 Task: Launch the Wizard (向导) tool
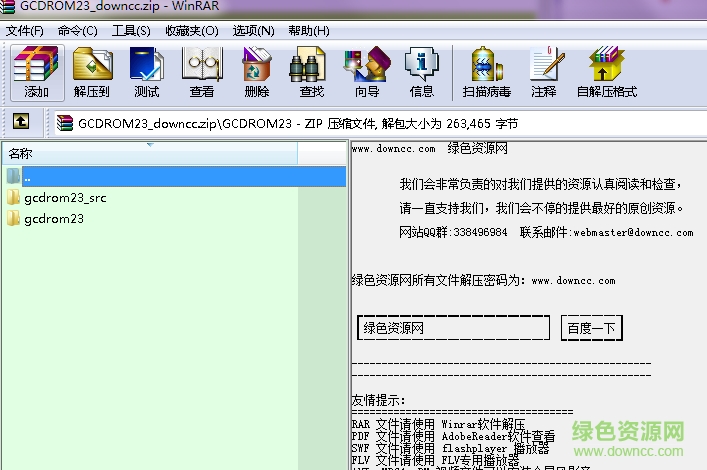pos(367,72)
